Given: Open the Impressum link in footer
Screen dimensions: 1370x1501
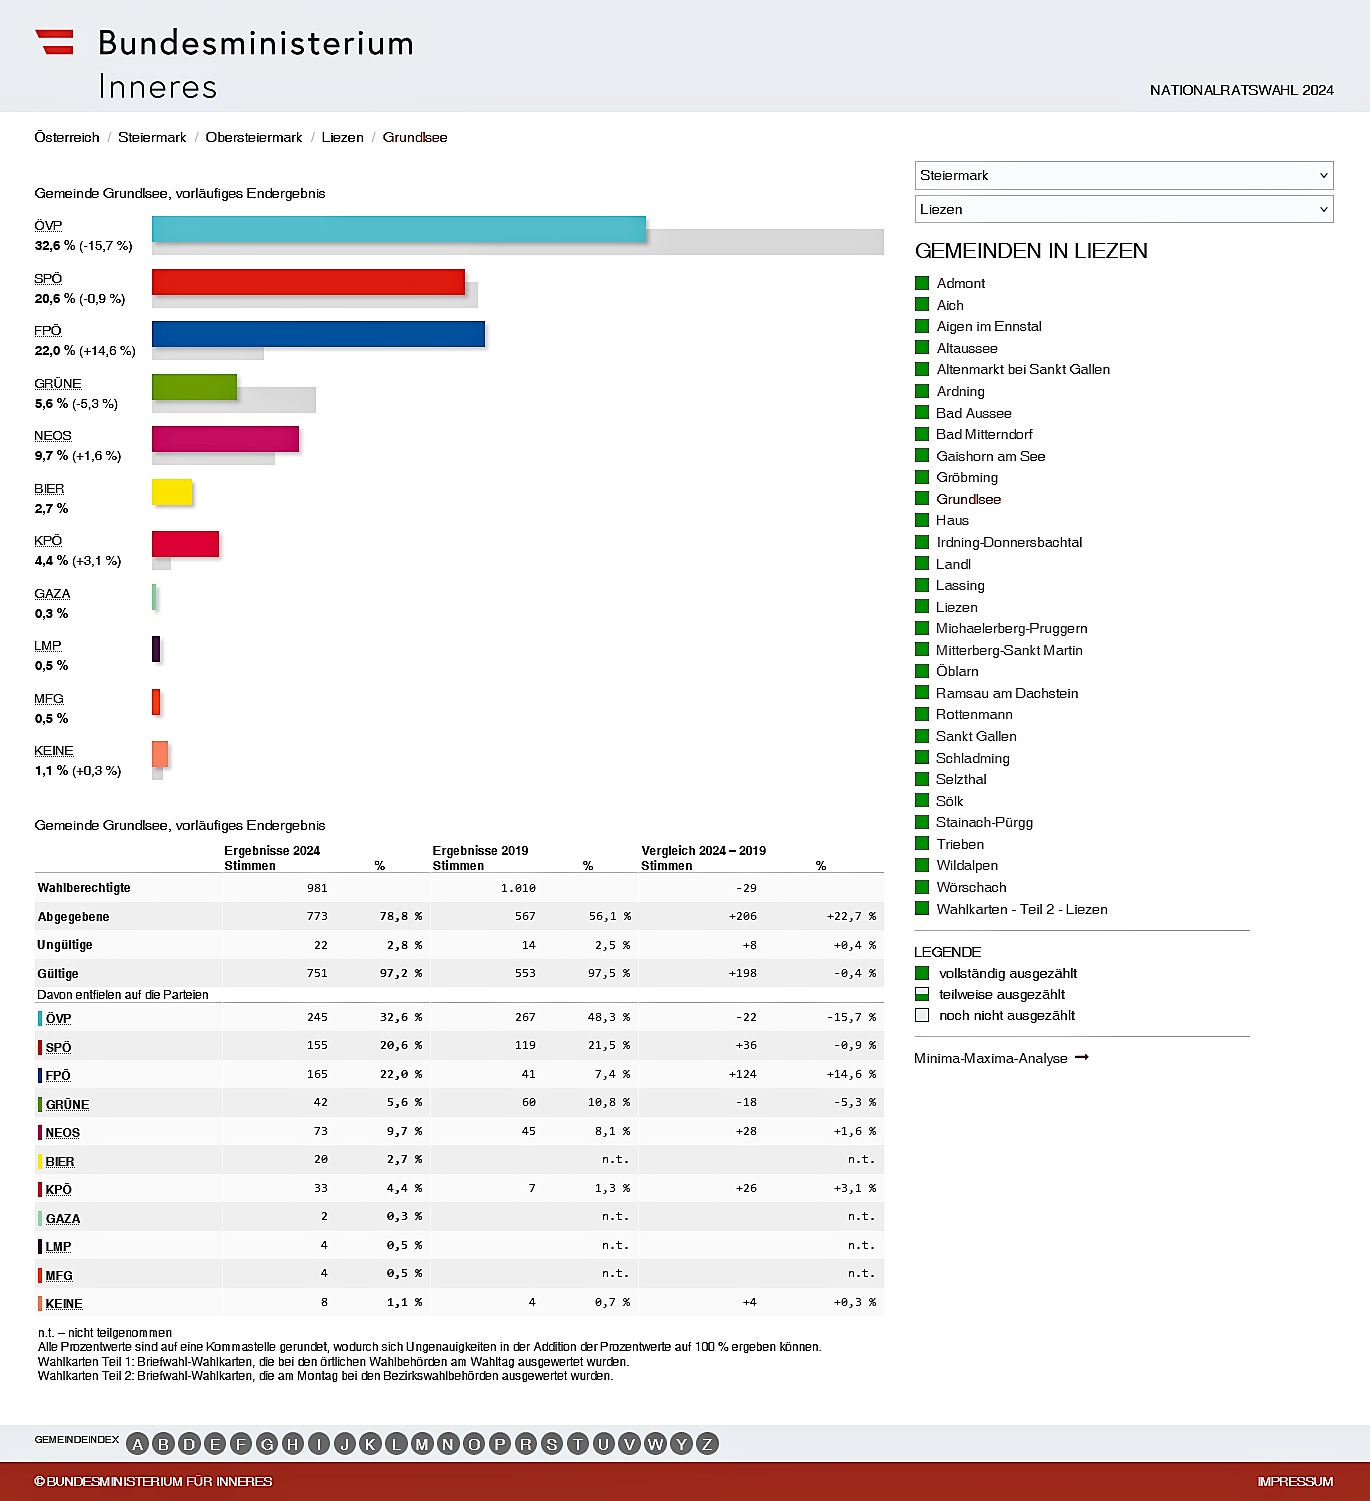Looking at the screenshot, I should coord(1295,1481).
